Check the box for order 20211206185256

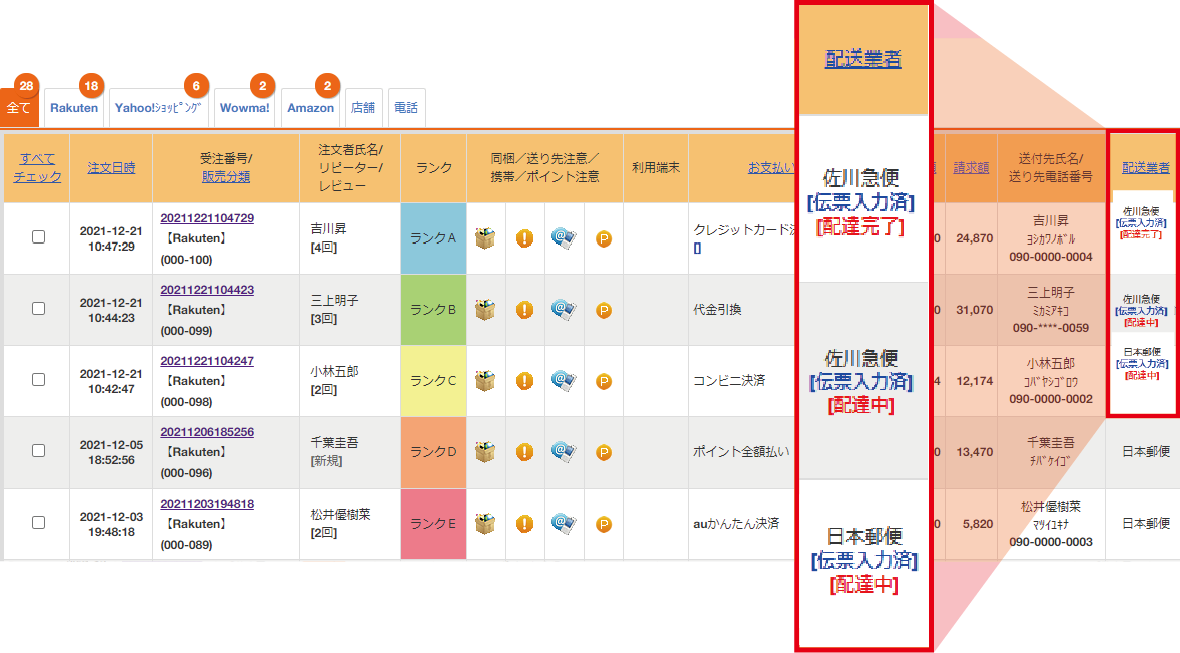[38, 451]
